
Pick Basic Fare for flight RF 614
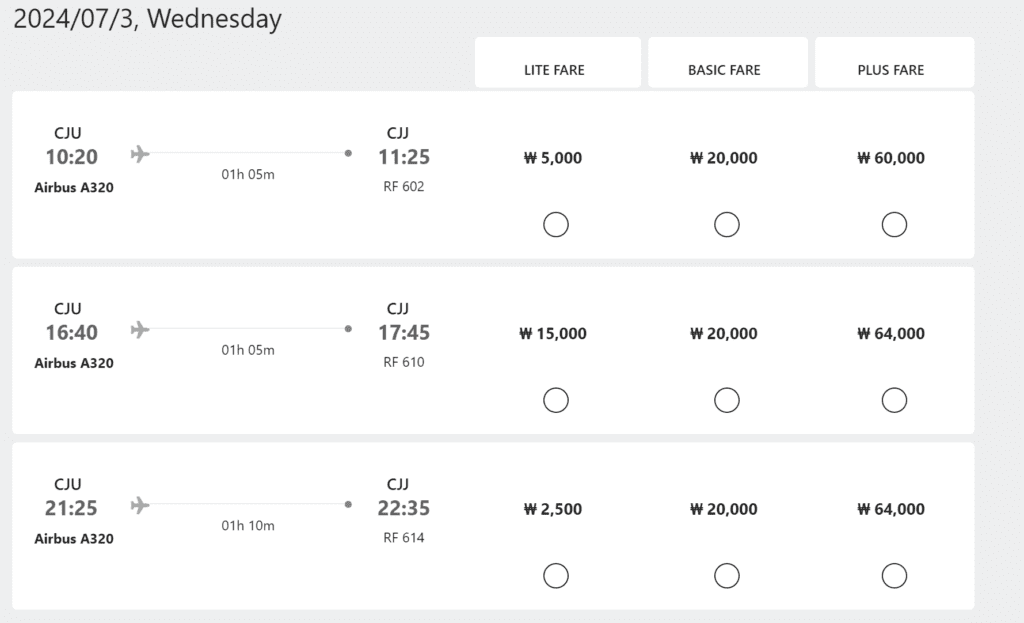click(x=726, y=576)
